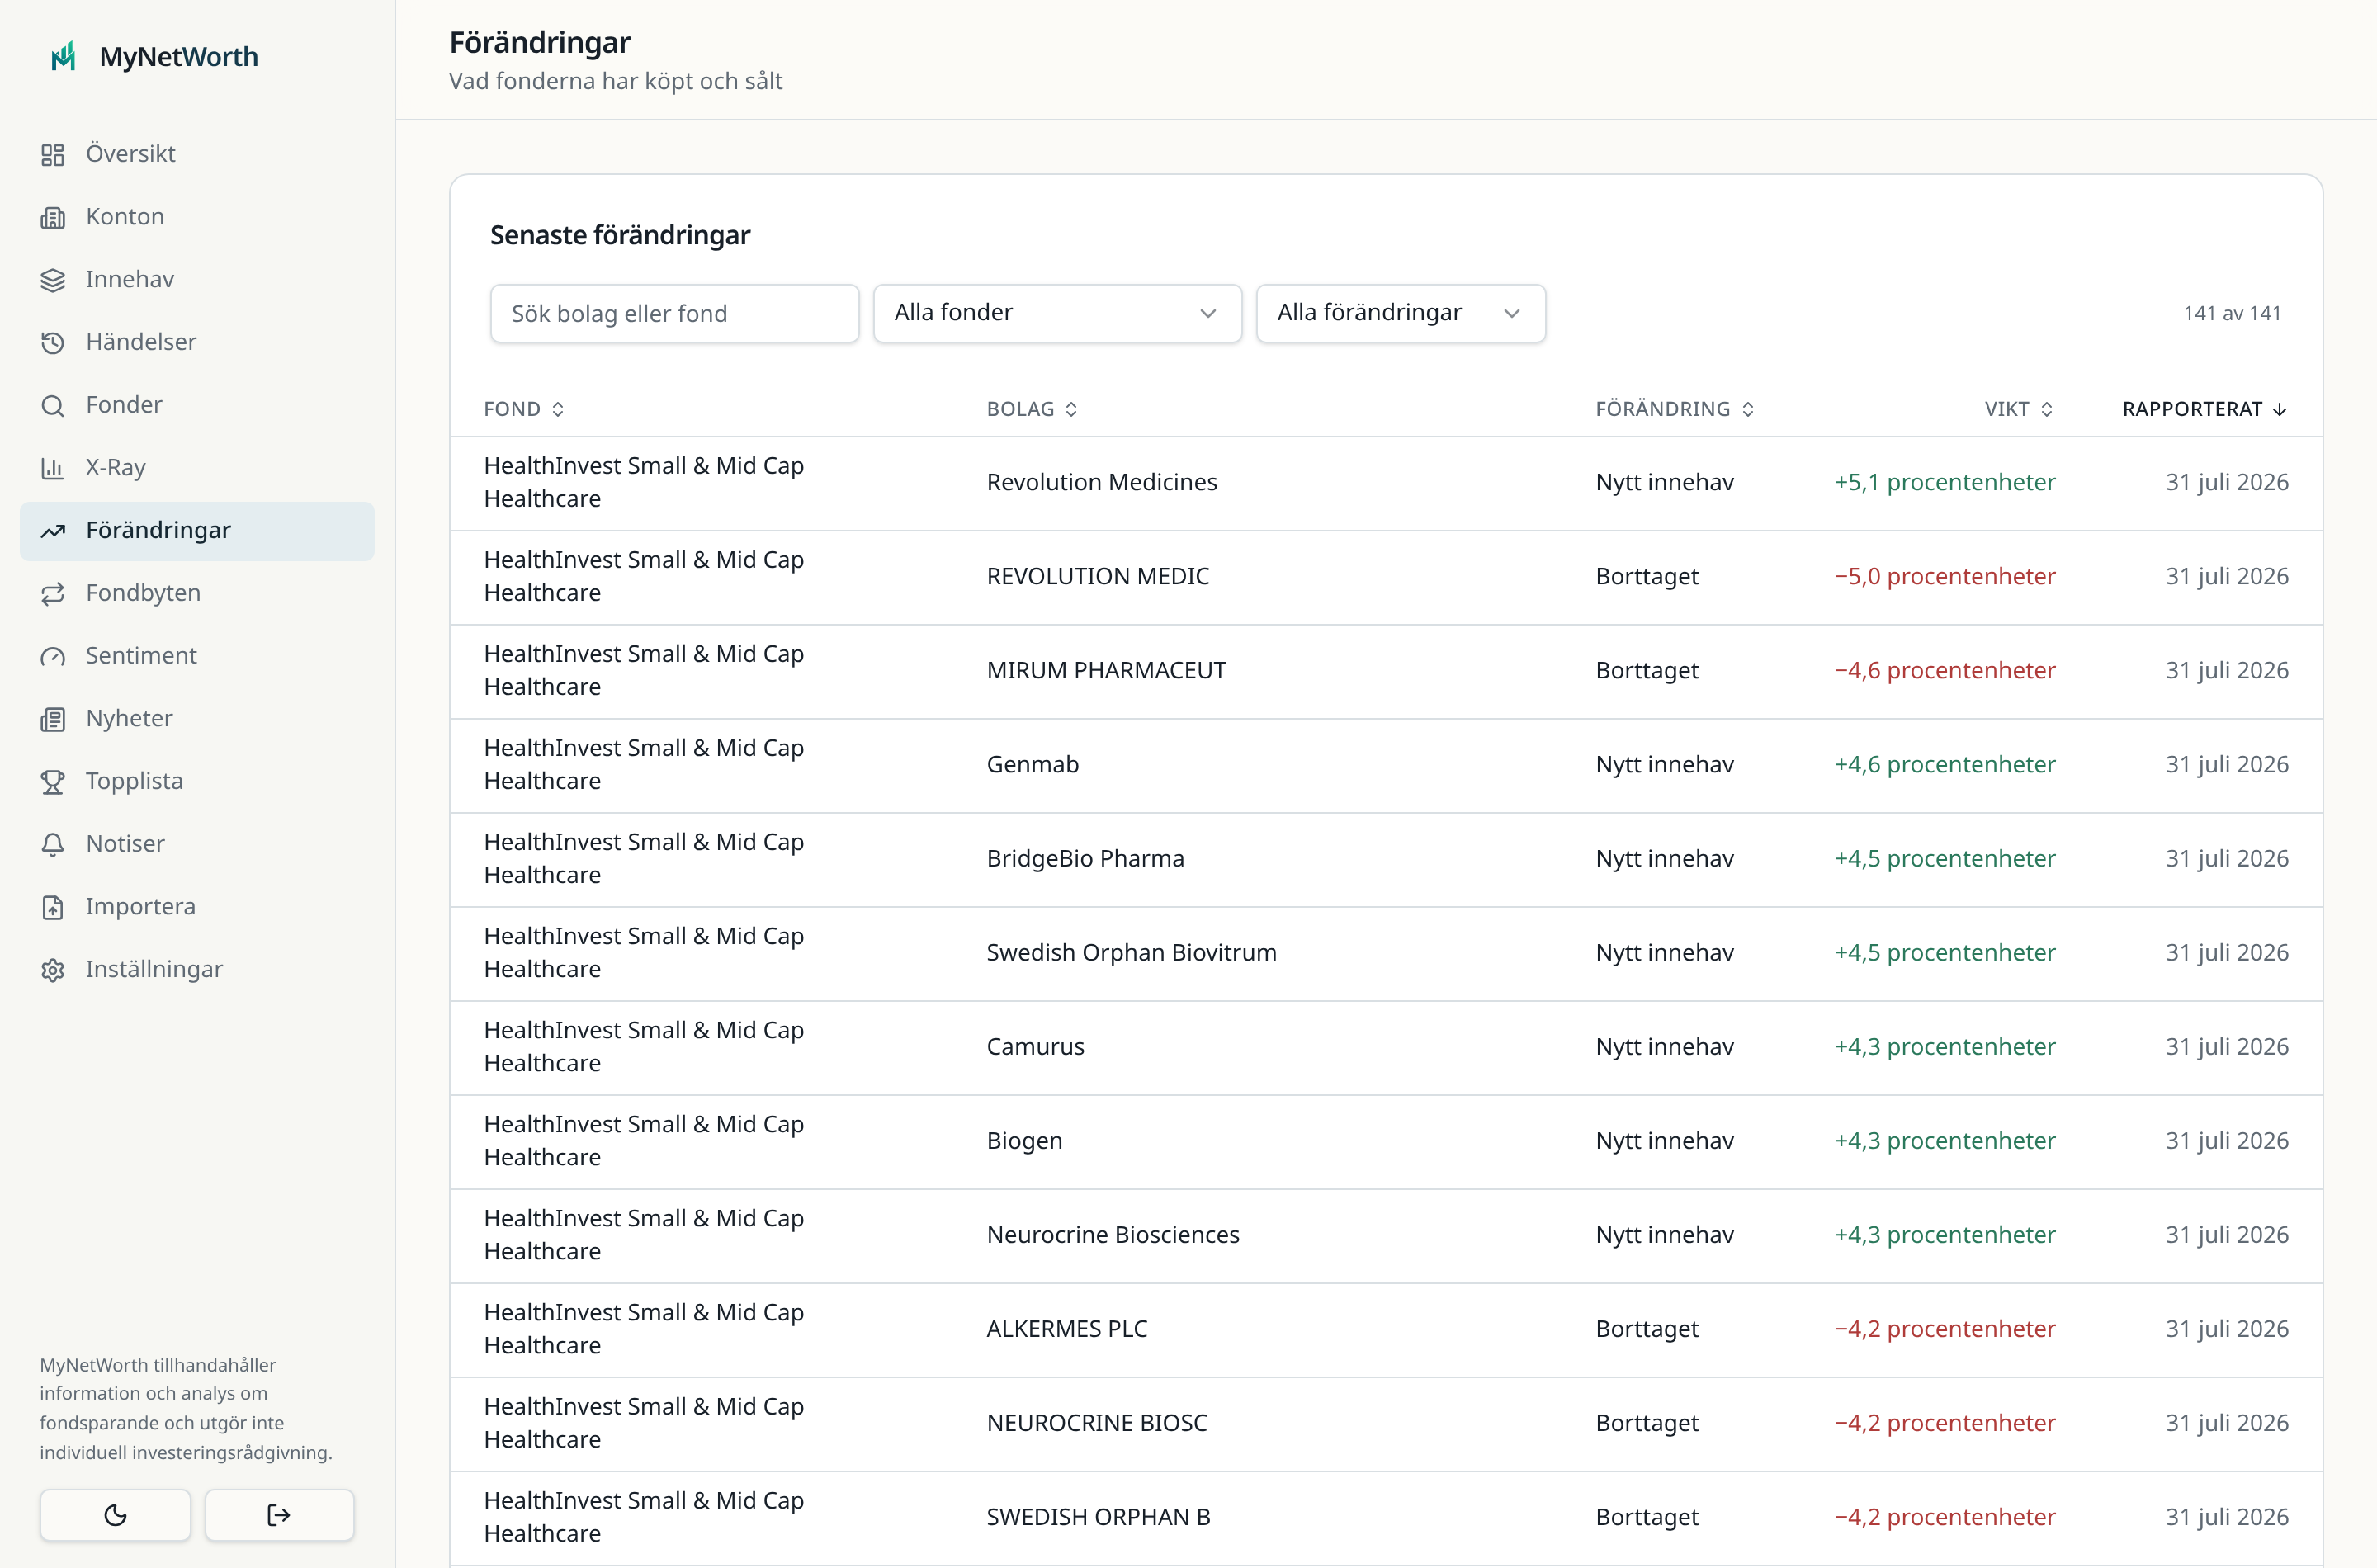Reverse the RAPPORTERAT sort order

pyautogui.click(x=2205, y=409)
